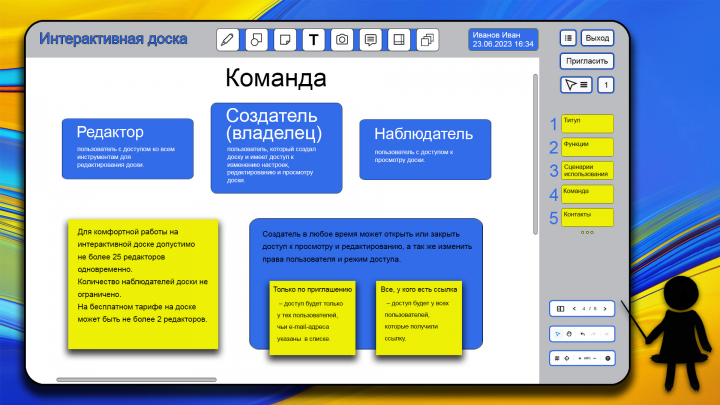This screenshot has height=405, width=720.
Task: Select the yellow note about 25 редакторов
Action: (143, 284)
